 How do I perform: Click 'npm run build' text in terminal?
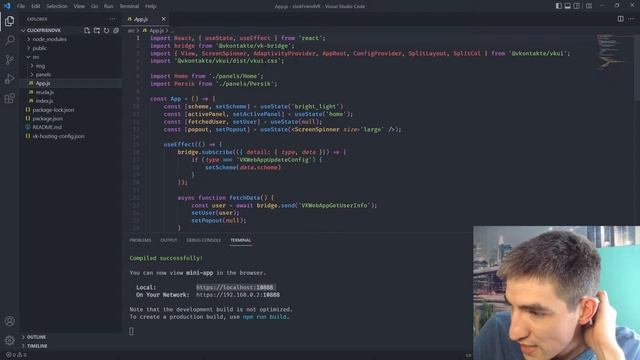click(x=265, y=317)
